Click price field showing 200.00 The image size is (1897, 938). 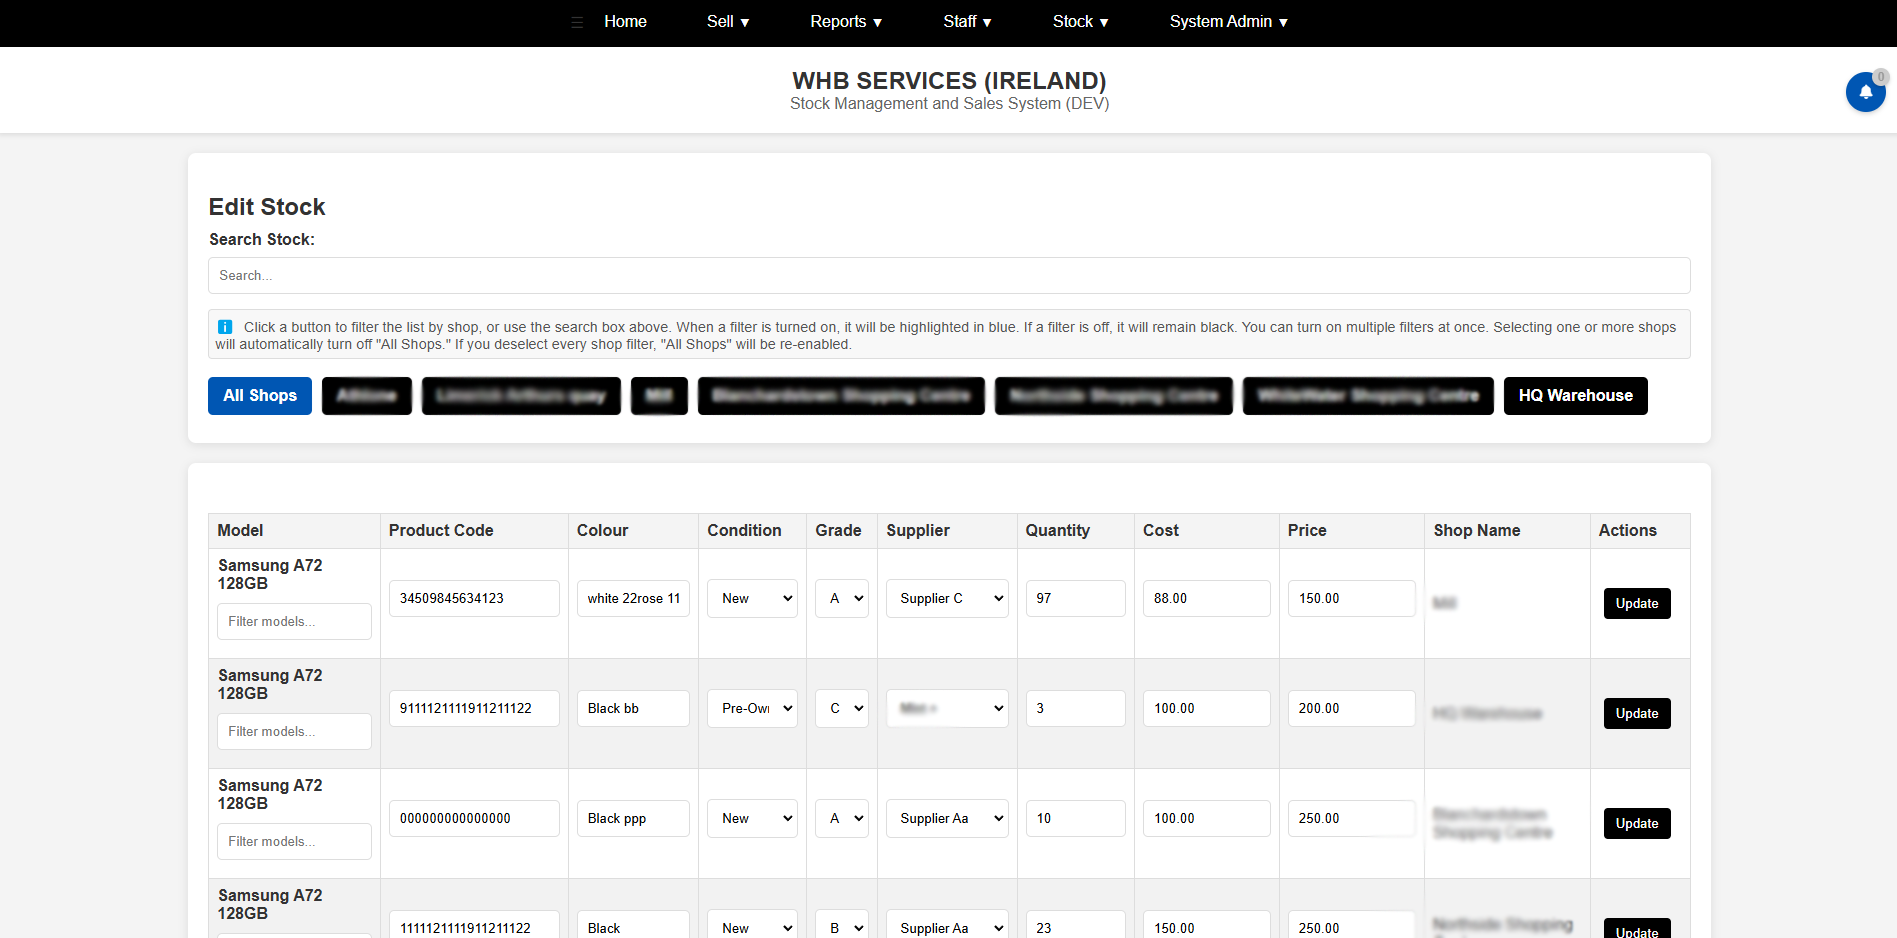[1352, 708]
